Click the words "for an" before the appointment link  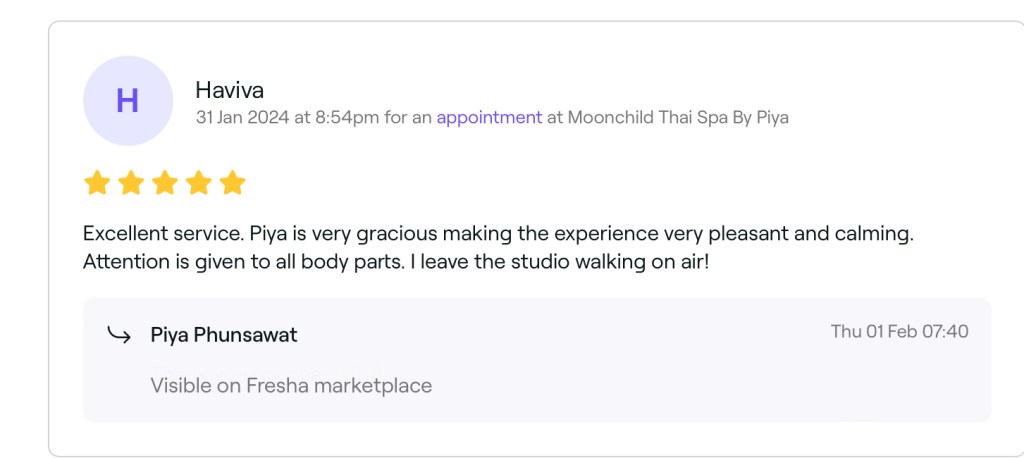coord(408,117)
